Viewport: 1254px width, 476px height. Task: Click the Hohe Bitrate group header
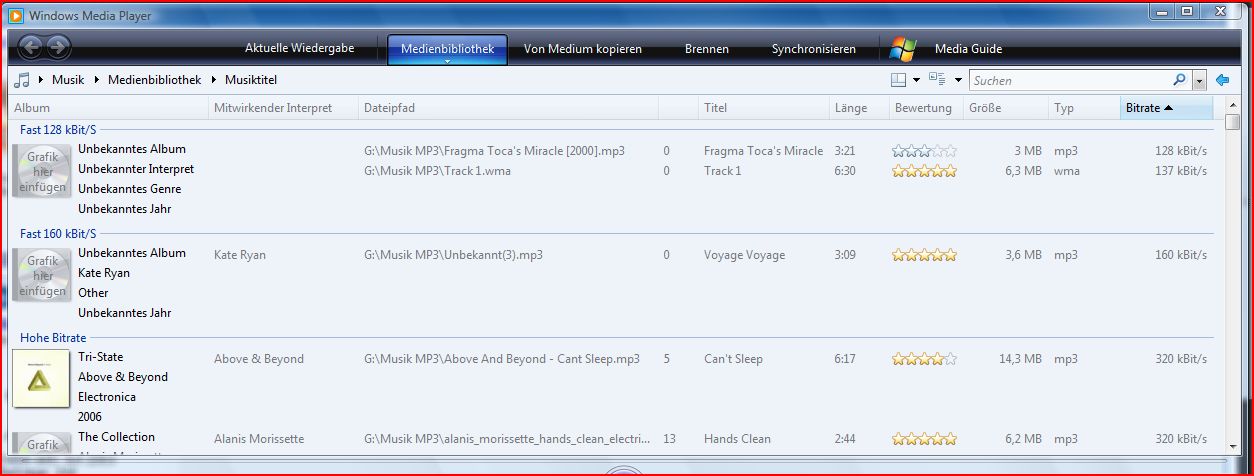point(53,338)
